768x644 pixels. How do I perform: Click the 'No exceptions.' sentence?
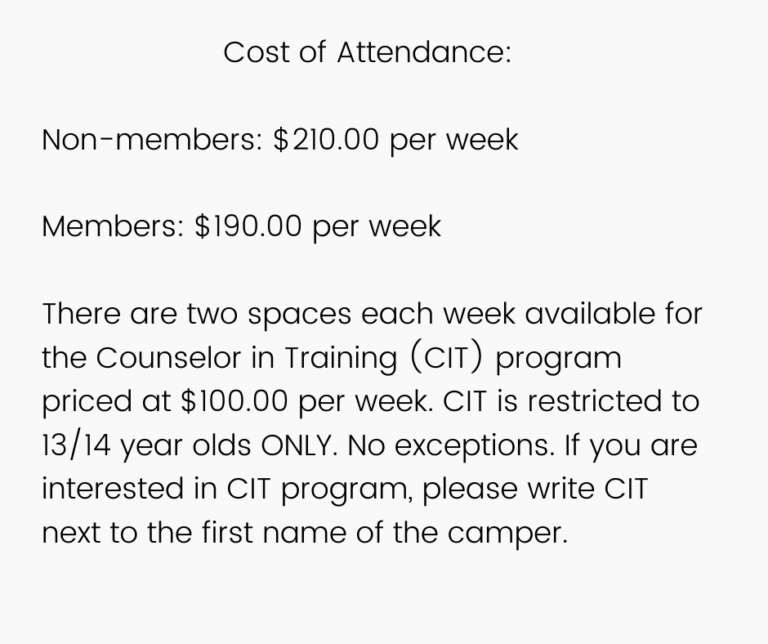[x=451, y=447]
